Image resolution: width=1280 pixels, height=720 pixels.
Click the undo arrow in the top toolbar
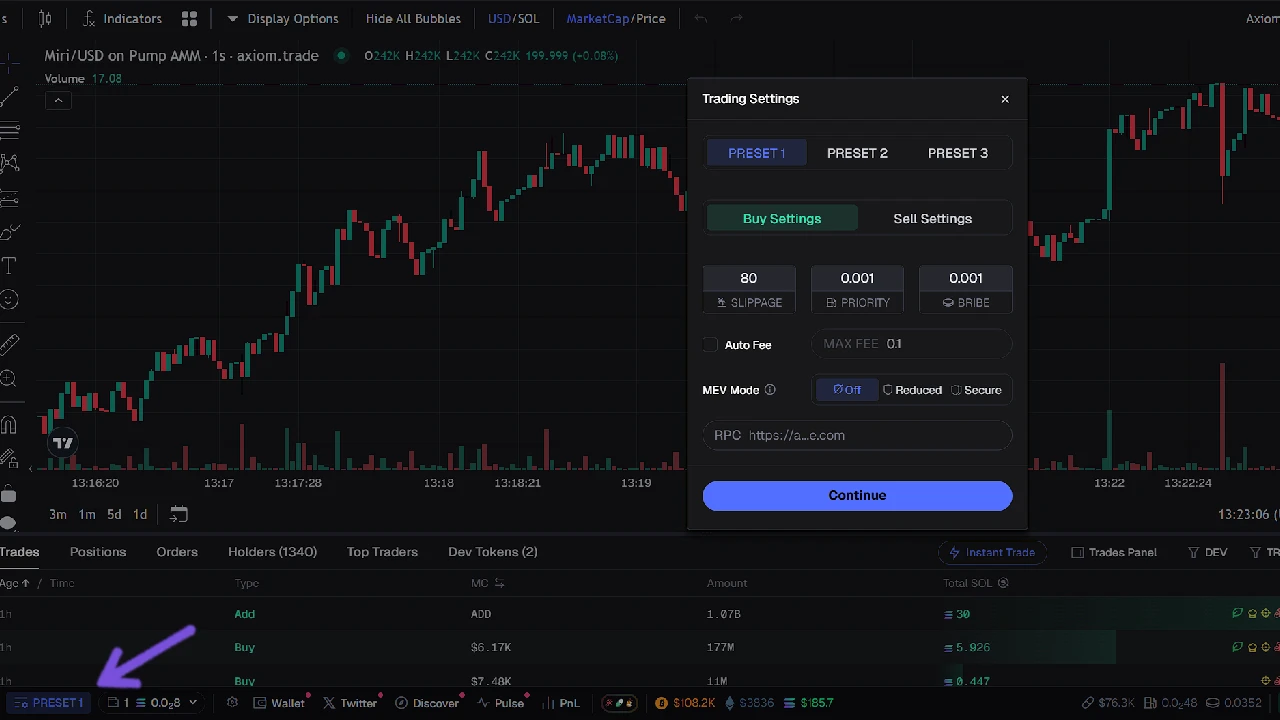point(700,18)
